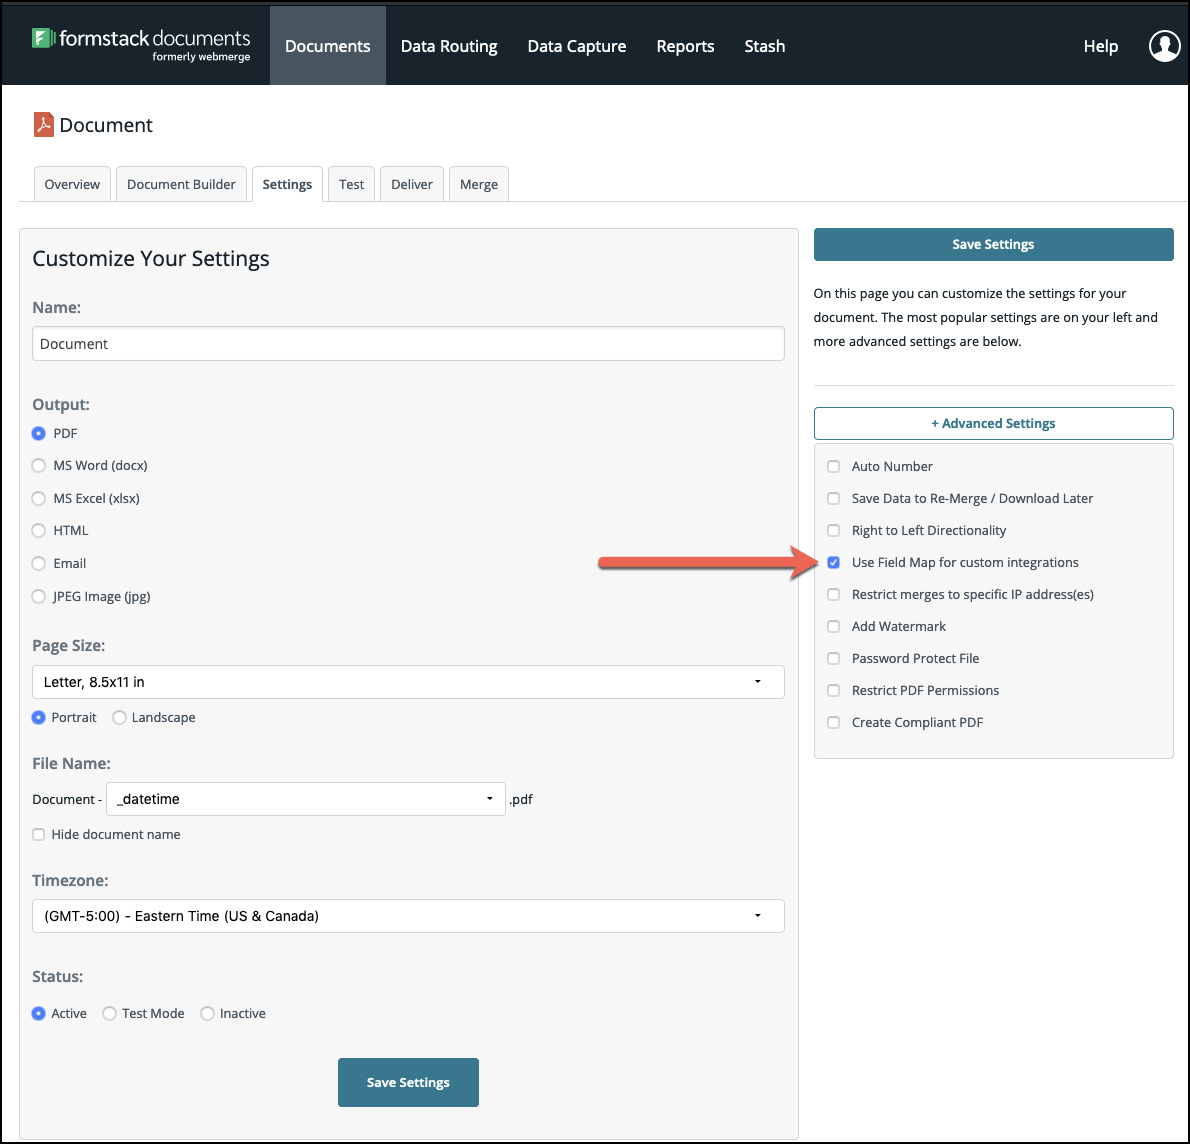1190x1144 pixels.
Task: Click the PDF document icon beside title
Action: point(43,124)
